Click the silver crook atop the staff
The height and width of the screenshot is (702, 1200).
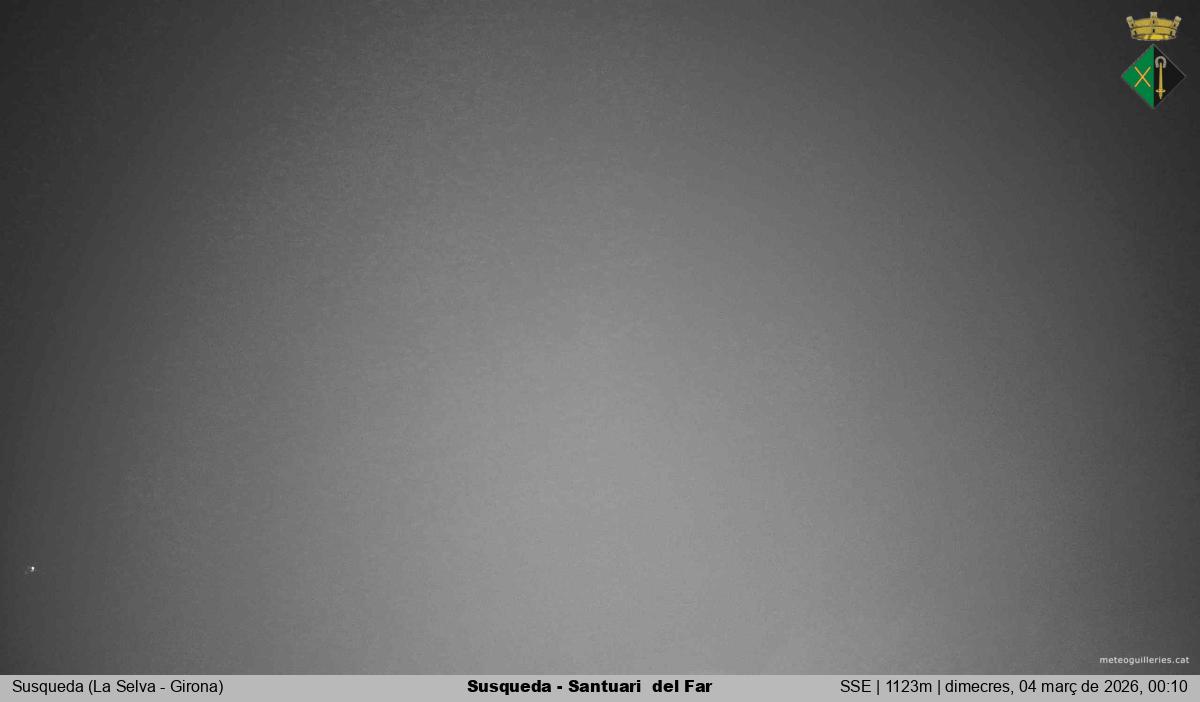pos(1160,62)
